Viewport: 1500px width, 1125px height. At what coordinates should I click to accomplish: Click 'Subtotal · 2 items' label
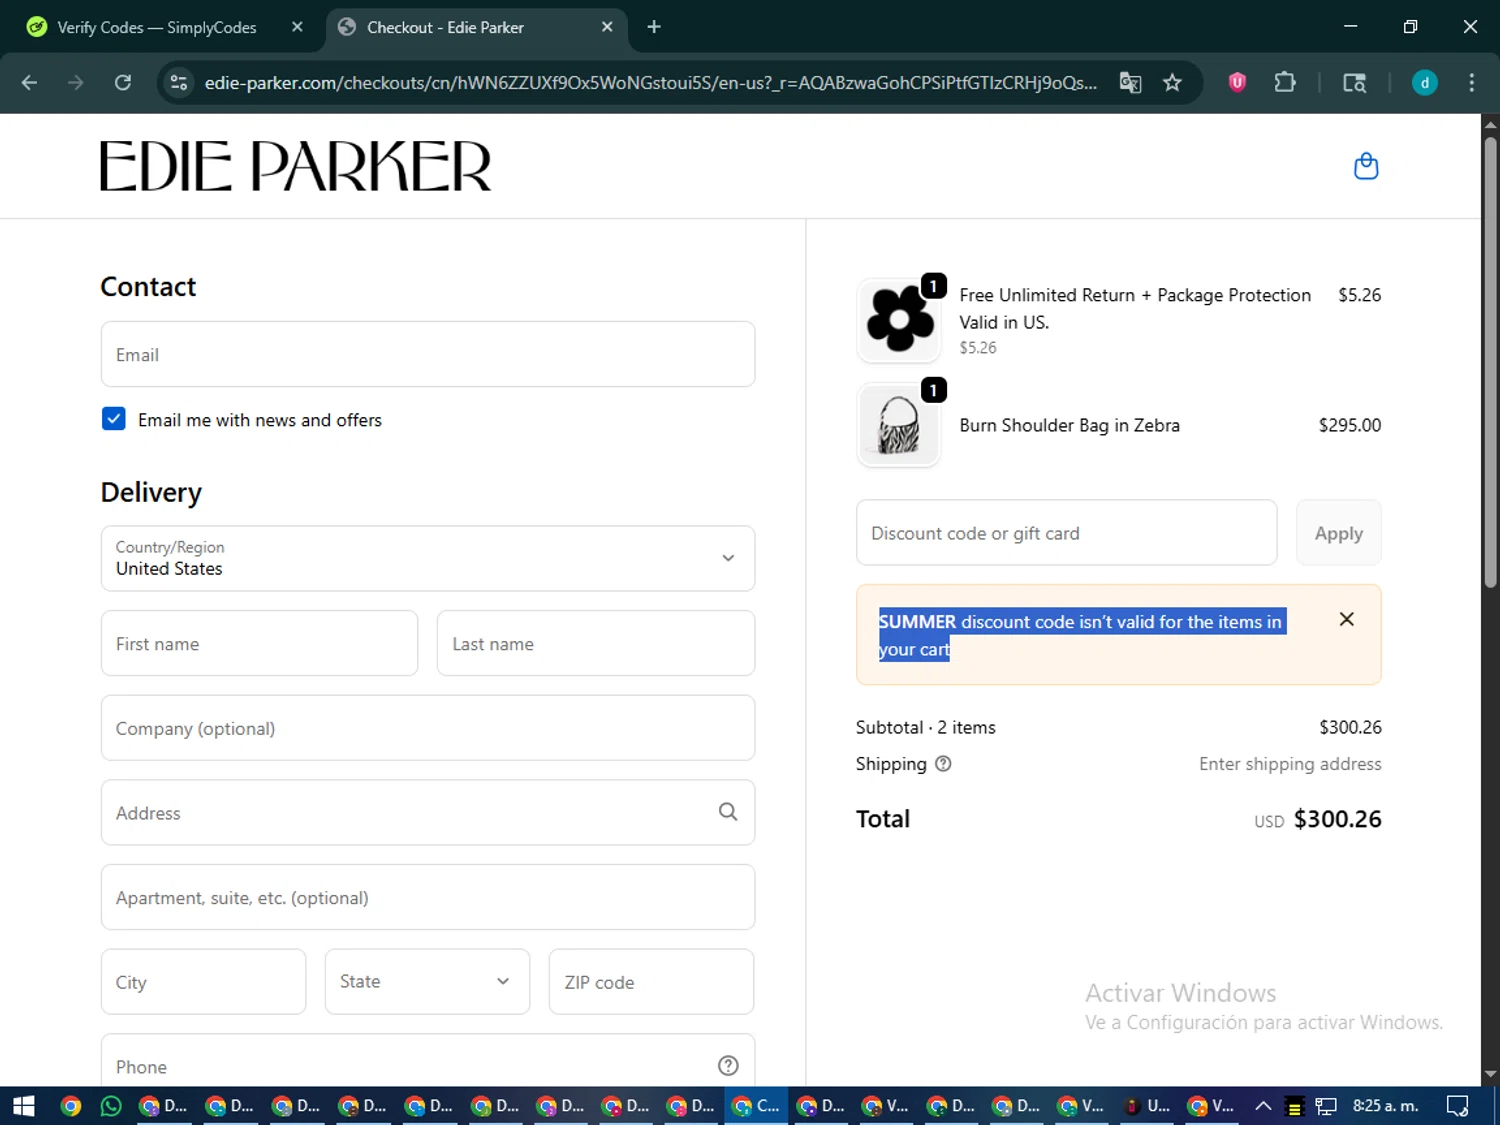point(925,727)
